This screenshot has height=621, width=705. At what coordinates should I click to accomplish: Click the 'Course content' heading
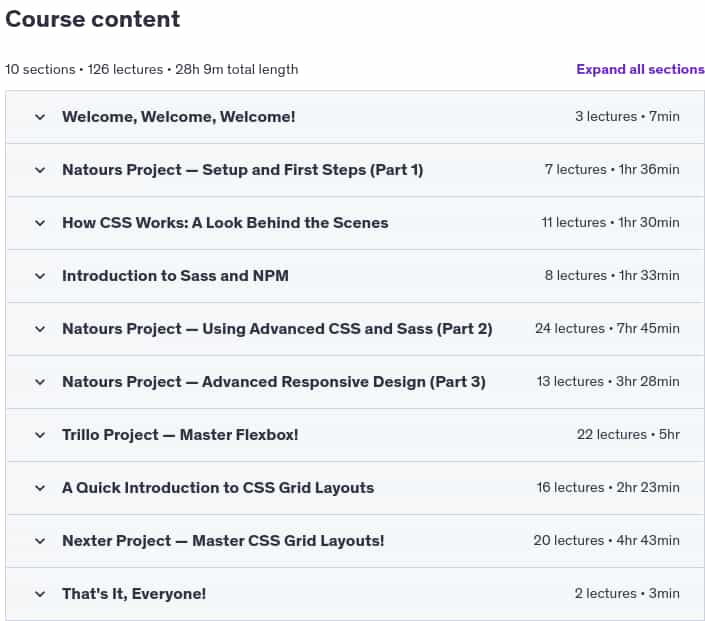pos(93,19)
